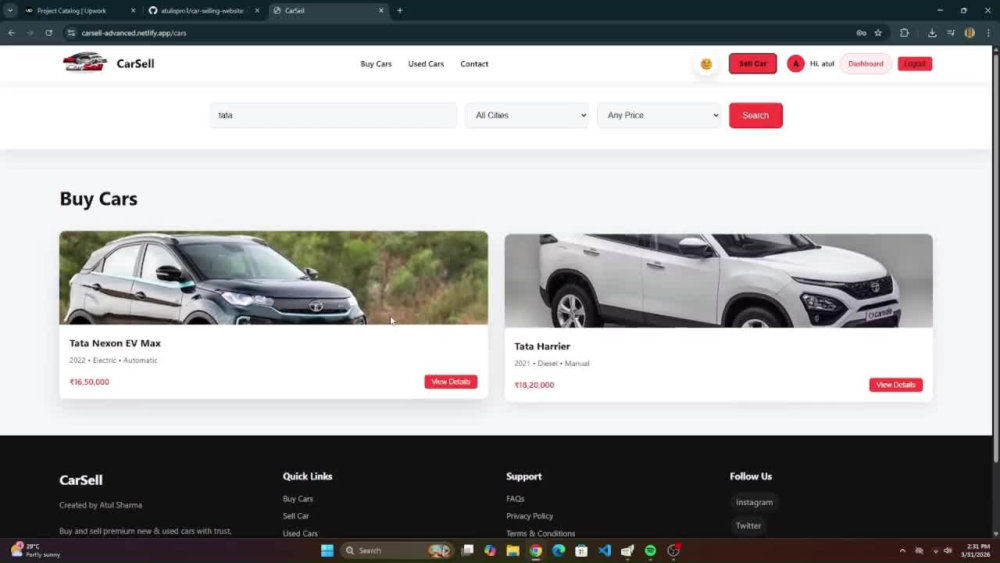This screenshot has width=1000, height=563.
Task: Open the Used Cars navigation item
Action: tap(425, 64)
